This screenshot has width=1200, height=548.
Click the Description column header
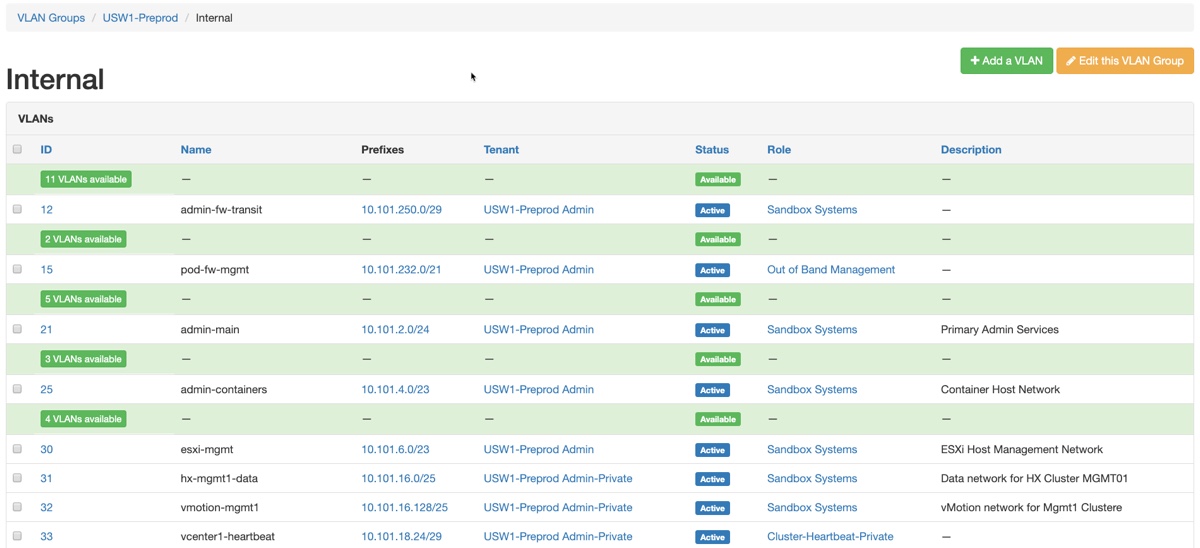point(970,150)
